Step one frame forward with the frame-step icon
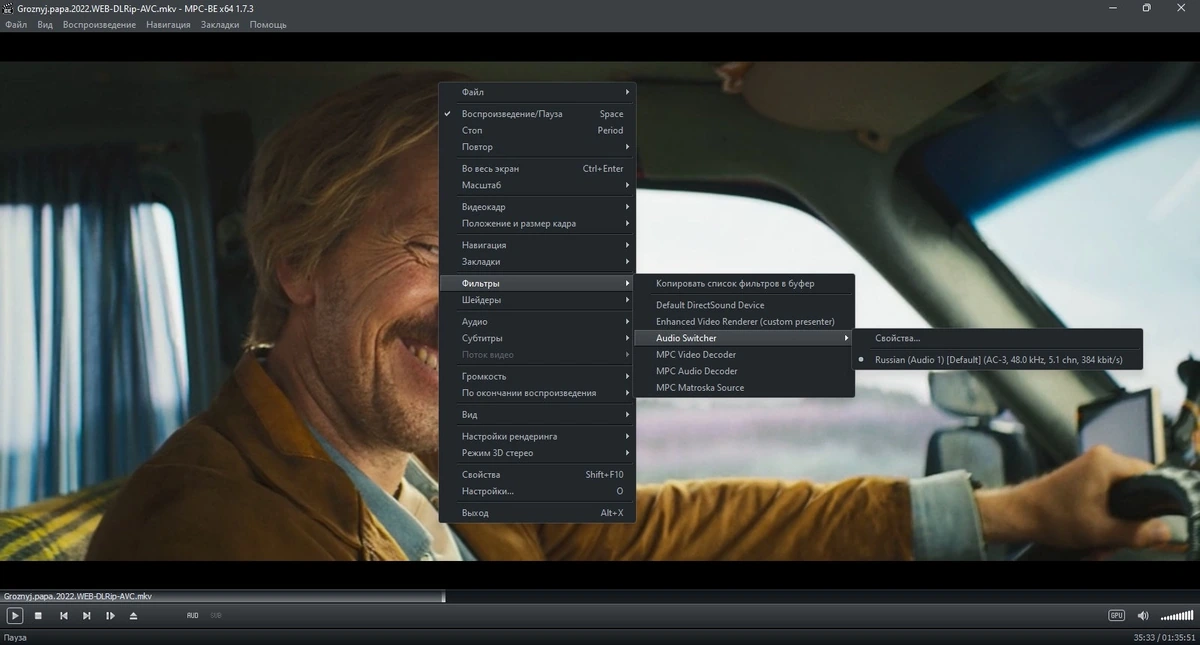 coord(110,616)
